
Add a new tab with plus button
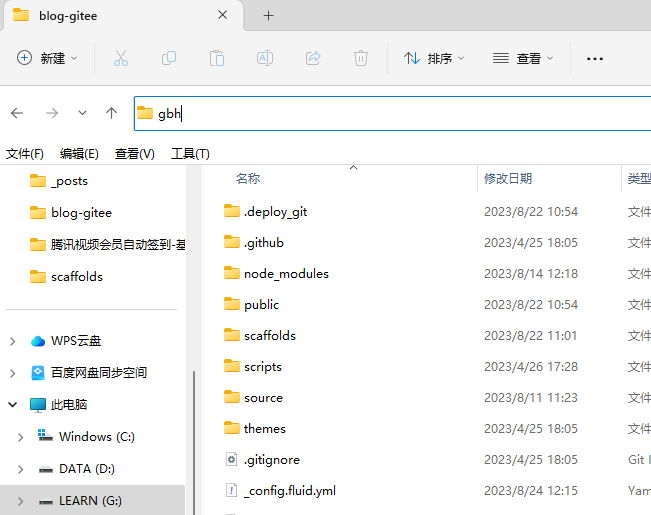(x=269, y=16)
